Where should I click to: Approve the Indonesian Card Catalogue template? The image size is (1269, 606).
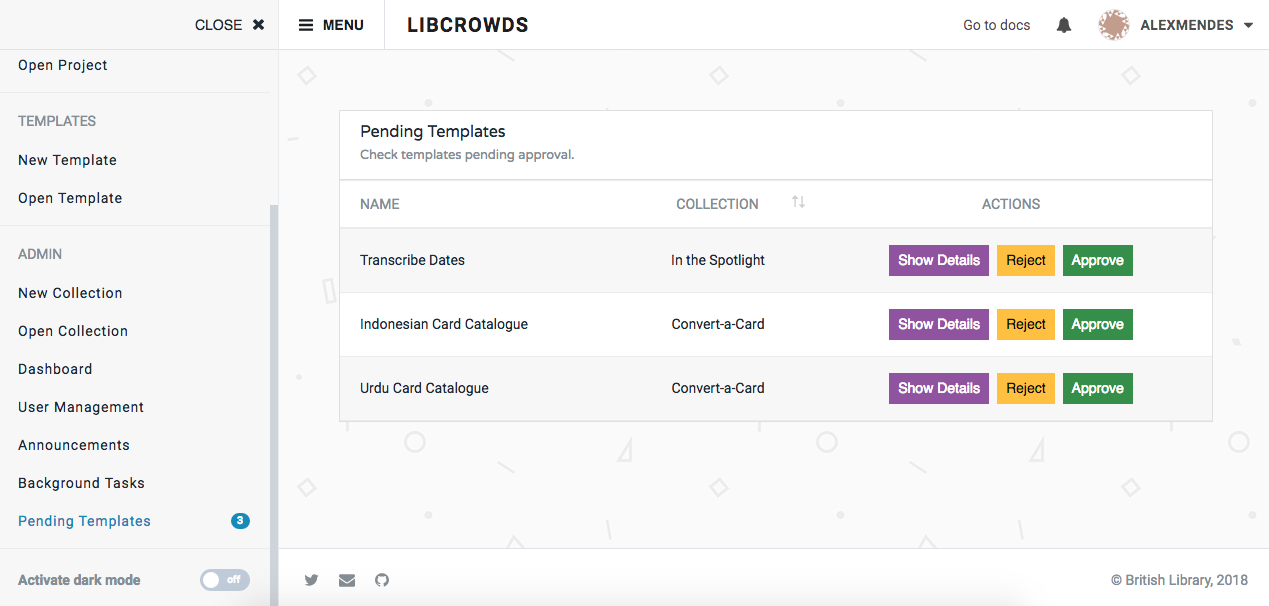[1097, 324]
